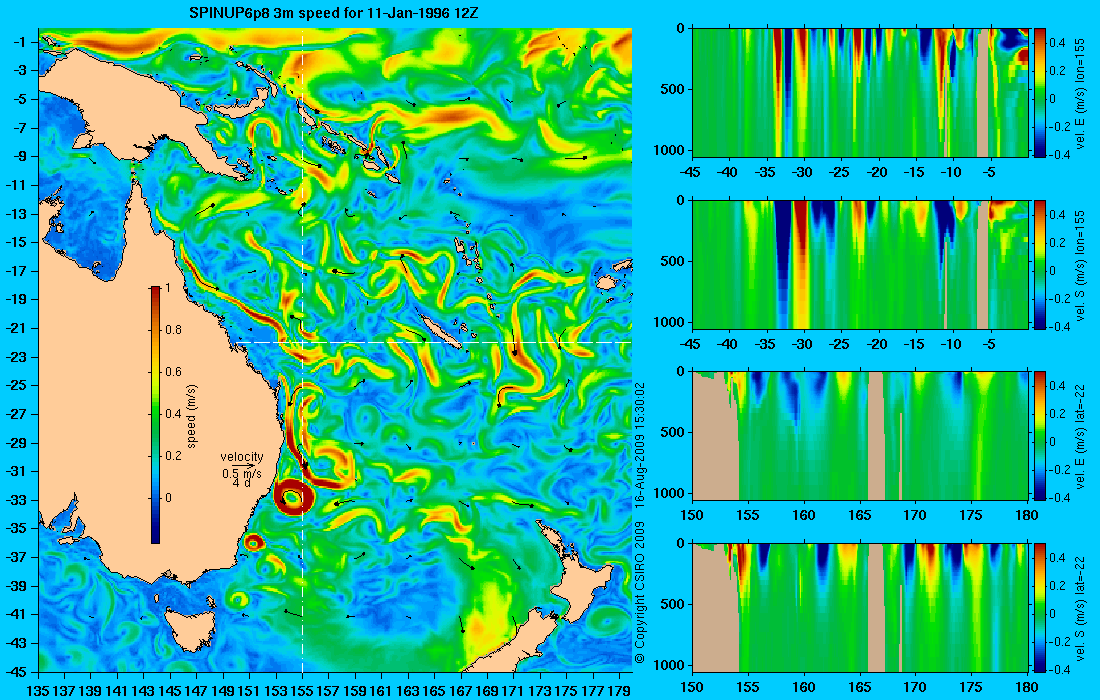This screenshot has width=1100, height=700.
Task: Click the "-20" tick under the second panel
Action: 877,344
